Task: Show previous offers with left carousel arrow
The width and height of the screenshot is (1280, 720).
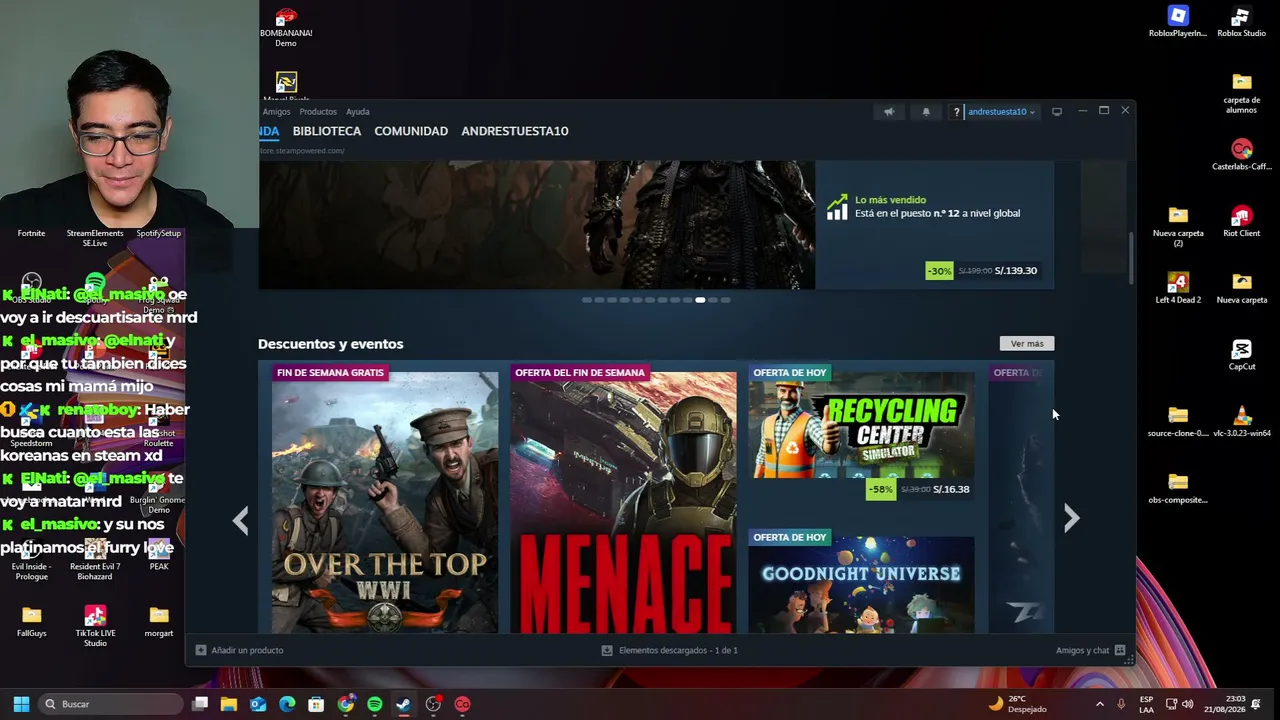Action: [x=241, y=520]
